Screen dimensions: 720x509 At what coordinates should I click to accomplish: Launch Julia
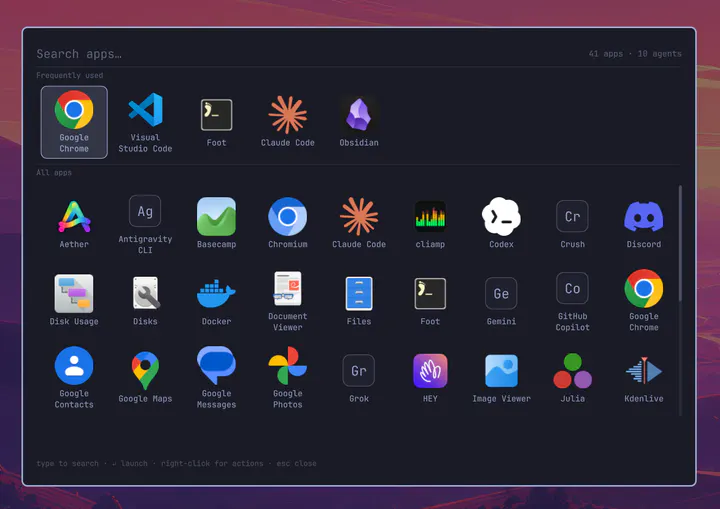coord(572,379)
